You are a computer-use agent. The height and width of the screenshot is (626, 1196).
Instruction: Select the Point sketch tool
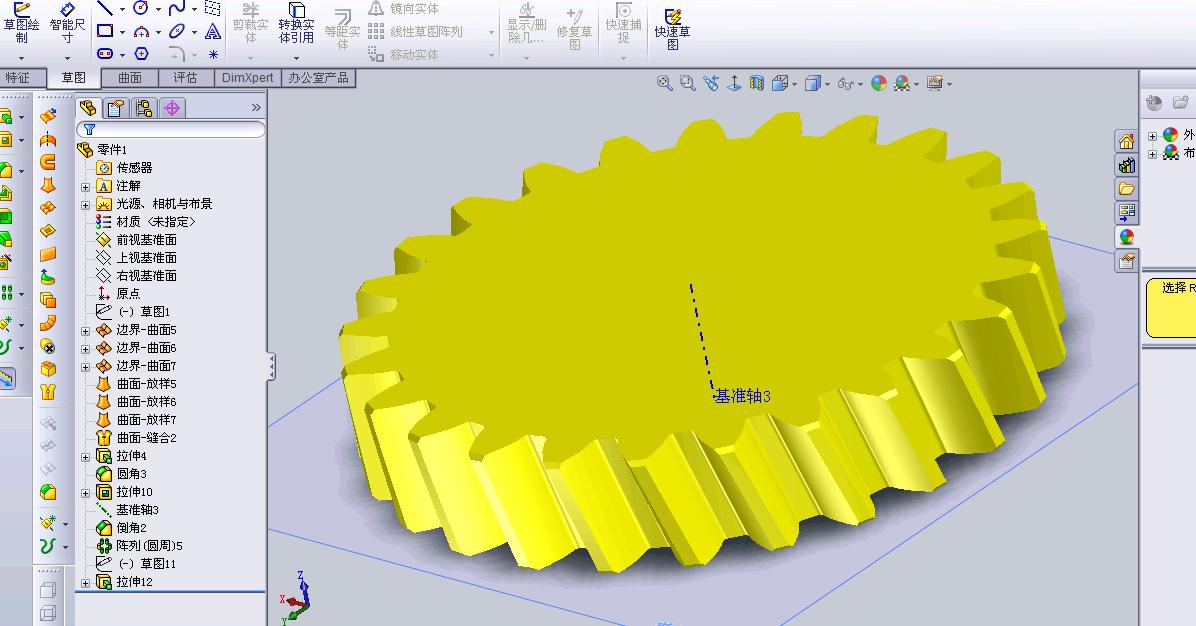pyautogui.click(x=214, y=54)
